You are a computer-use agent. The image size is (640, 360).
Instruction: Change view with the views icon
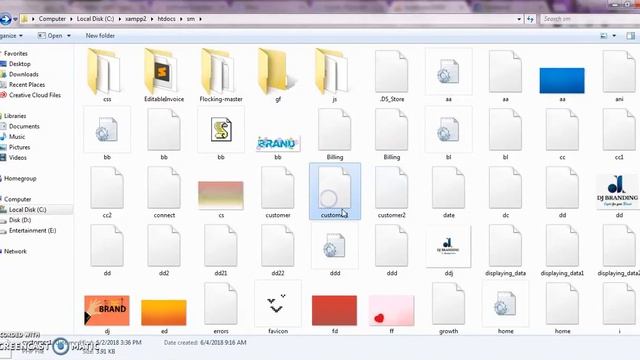pyautogui.click(x=604, y=36)
